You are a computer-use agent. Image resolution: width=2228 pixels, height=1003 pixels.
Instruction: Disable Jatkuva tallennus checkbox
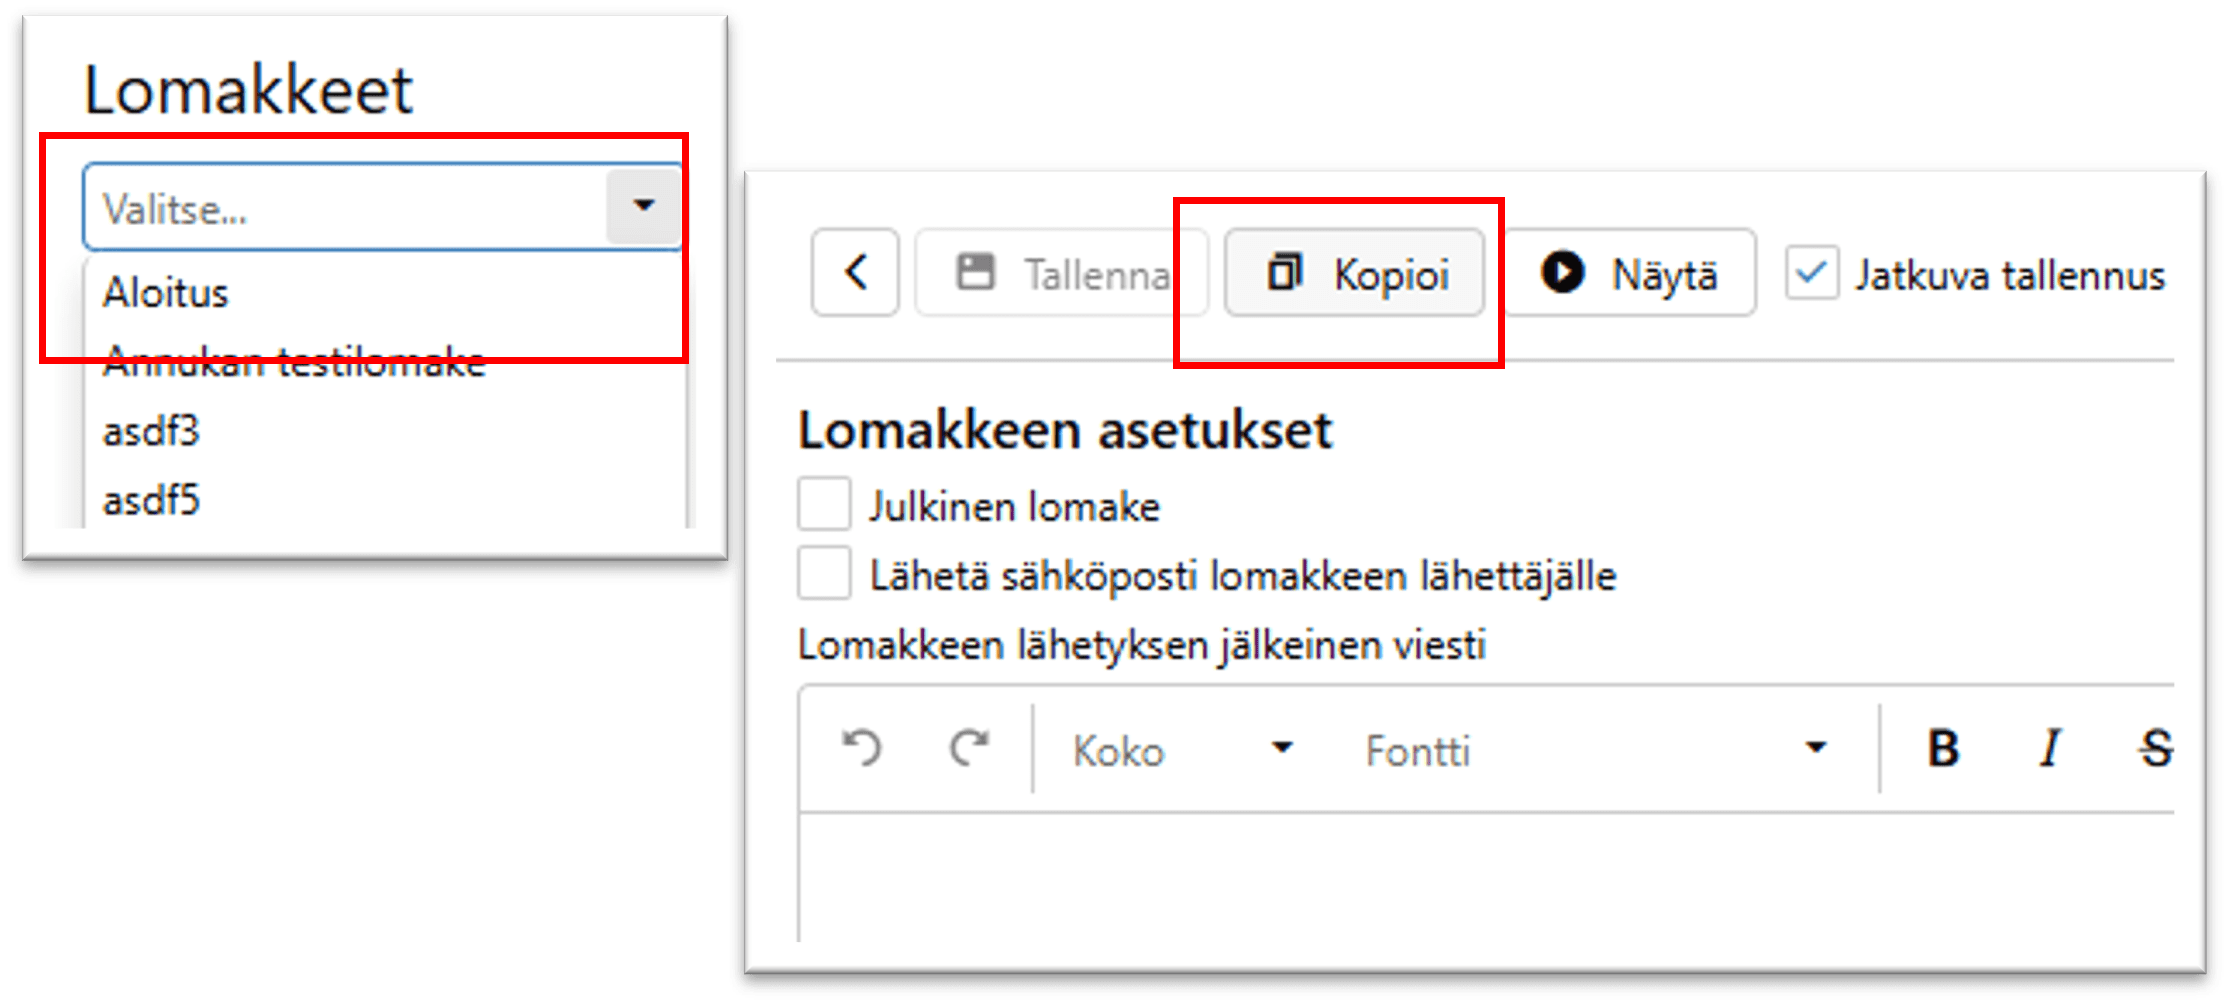tap(1812, 273)
